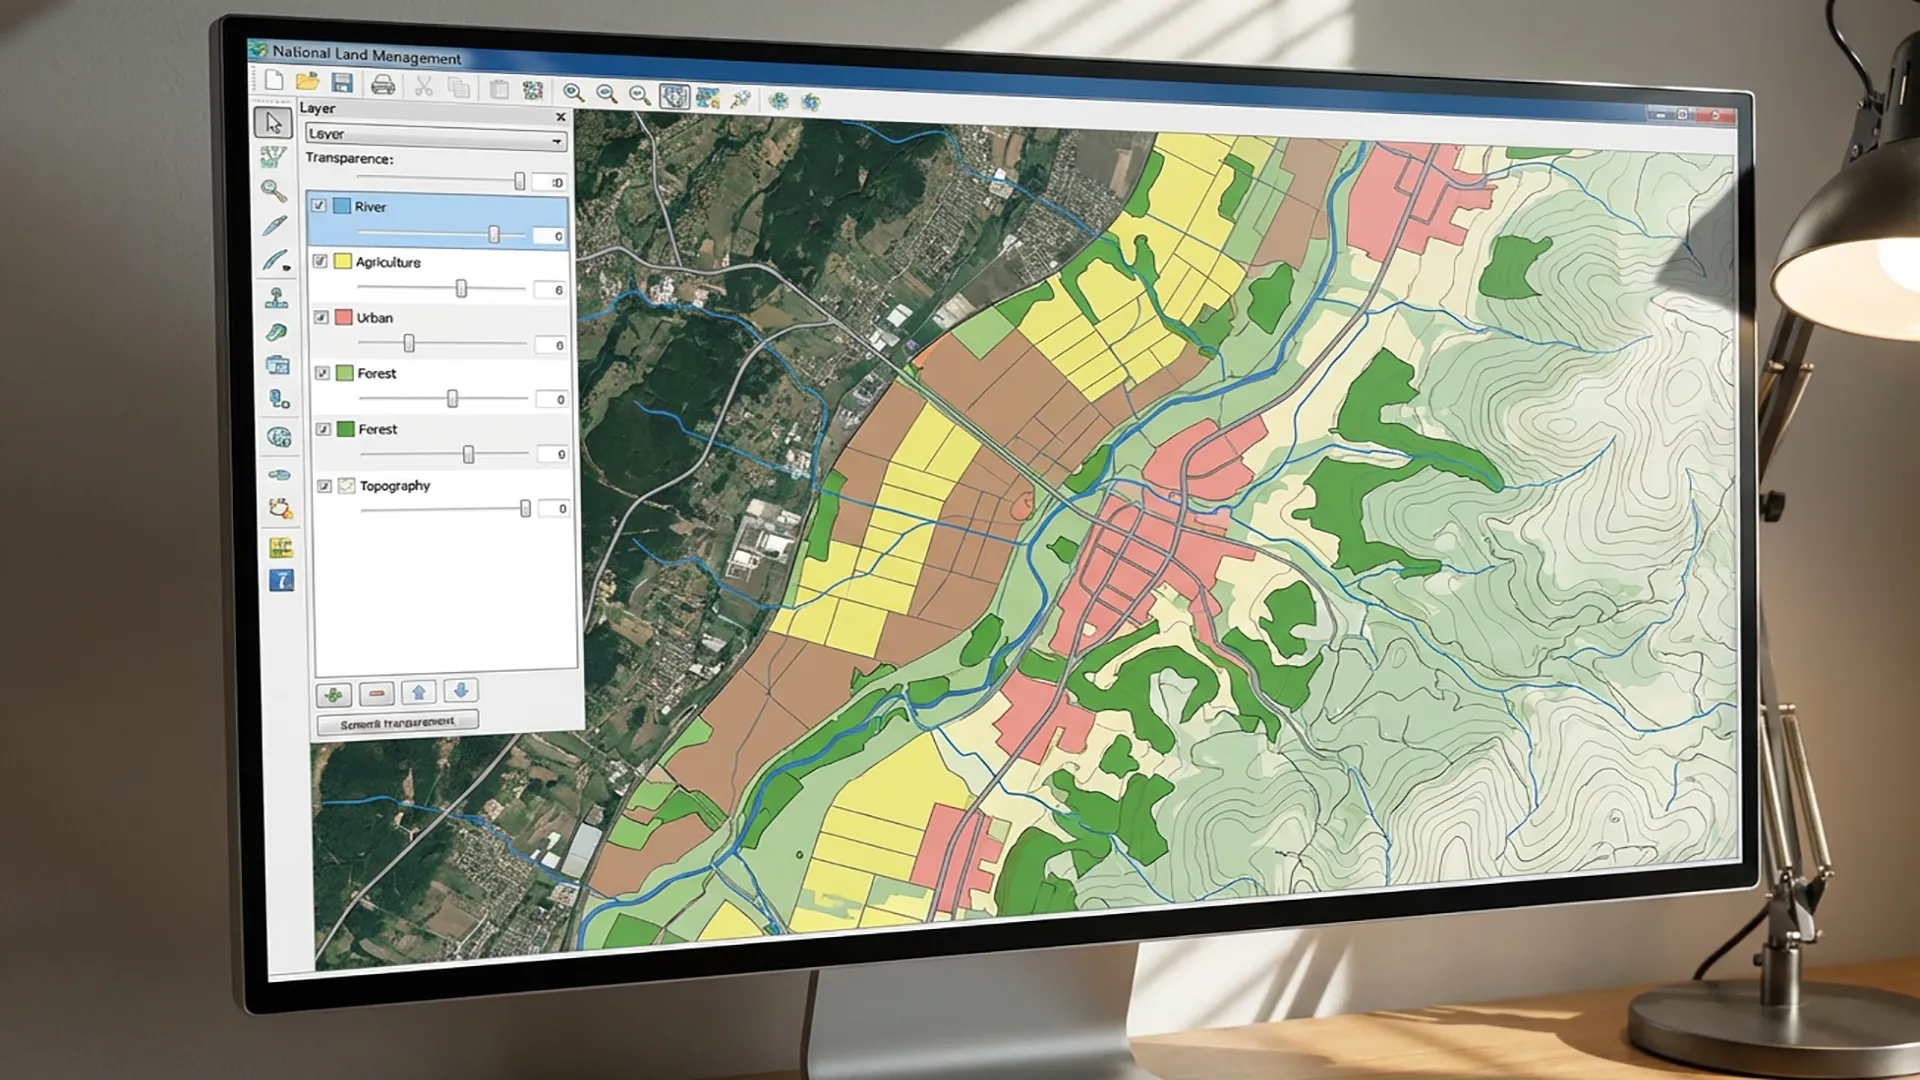Screen dimensions: 1920x1080
Task: Click the New document icon
Action: point(274,81)
